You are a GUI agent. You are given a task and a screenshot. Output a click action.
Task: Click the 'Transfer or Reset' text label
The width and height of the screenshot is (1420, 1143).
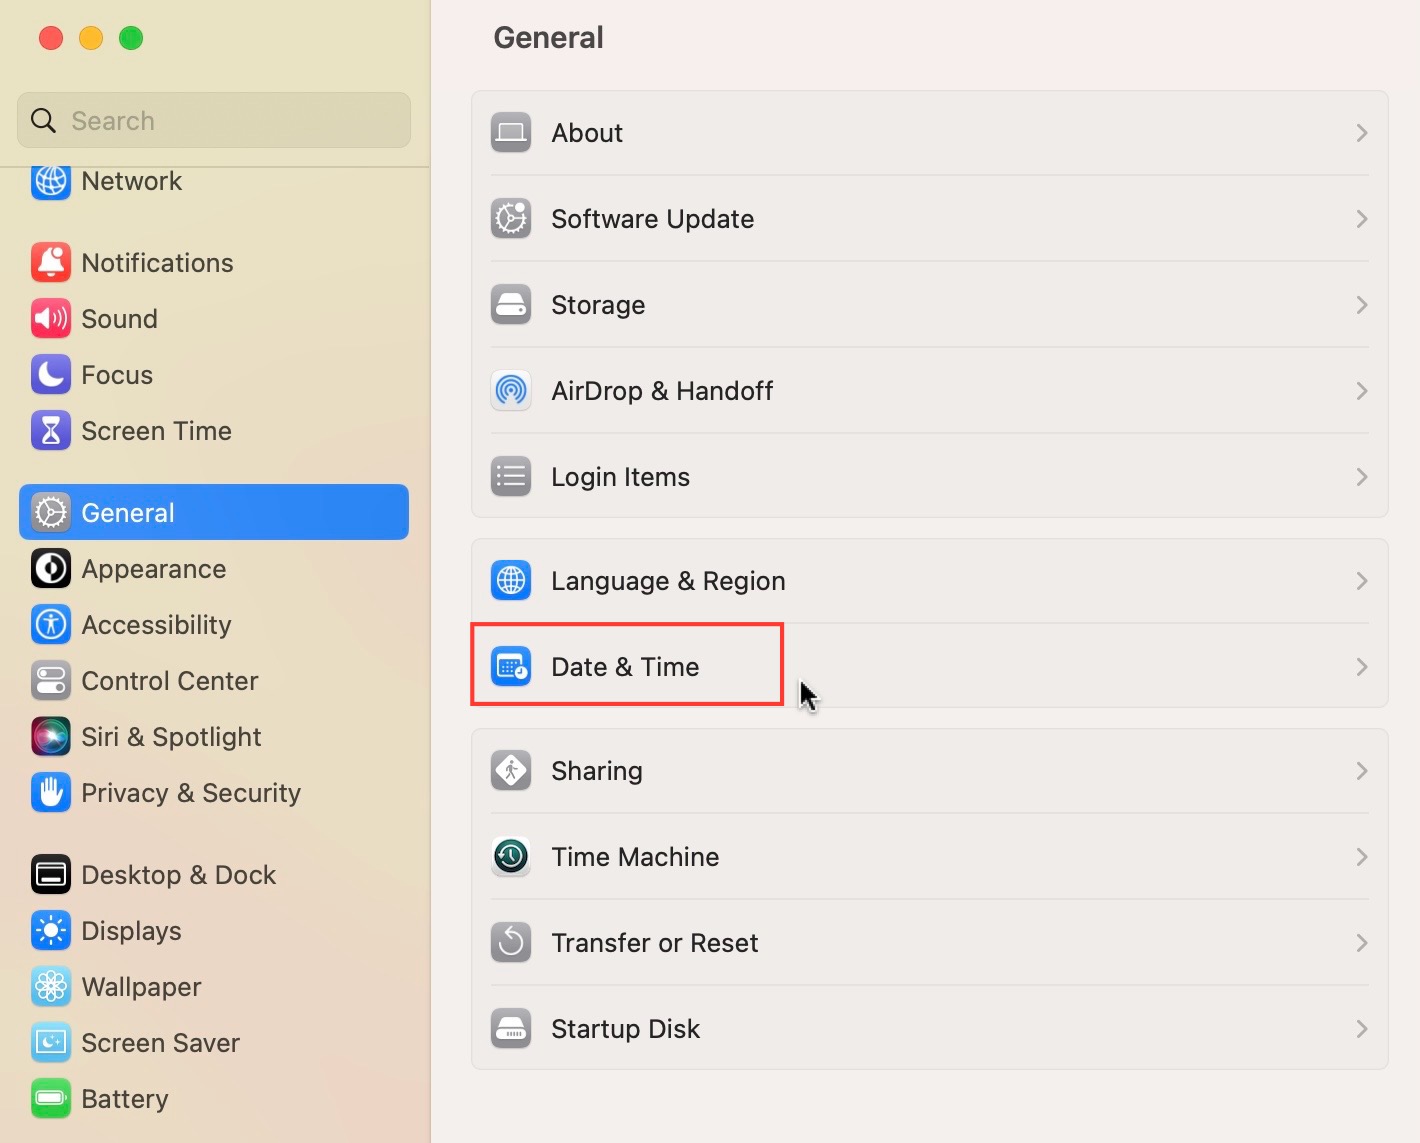click(x=655, y=943)
